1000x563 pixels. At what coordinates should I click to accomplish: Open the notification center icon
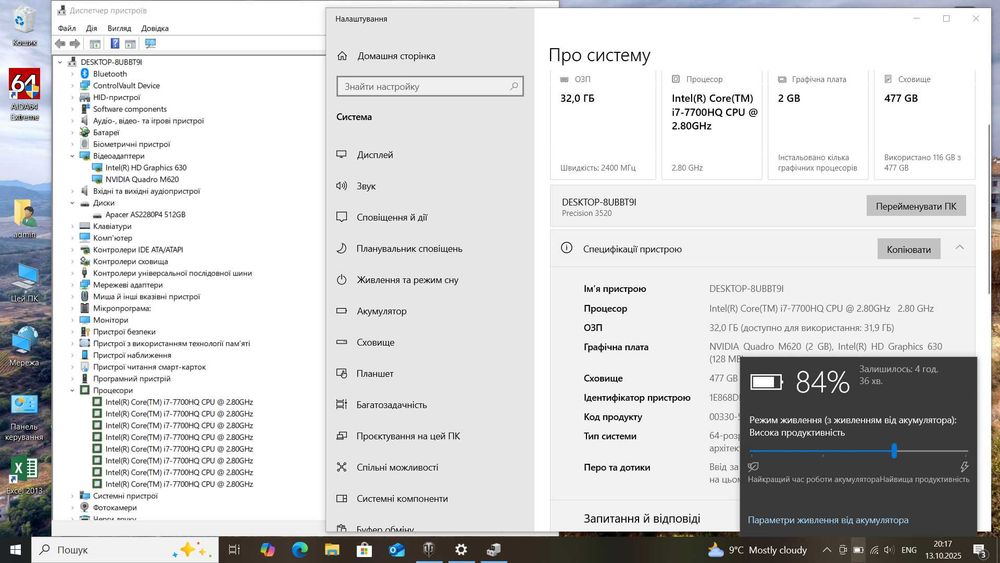coord(980,550)
